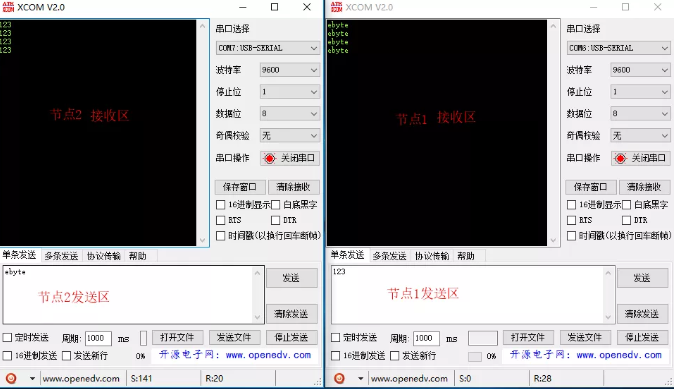The height and width of the screenshot is (389, 674).
Task: Expand baud rate 9600 dropdown in left window
Action: point(290,70)
